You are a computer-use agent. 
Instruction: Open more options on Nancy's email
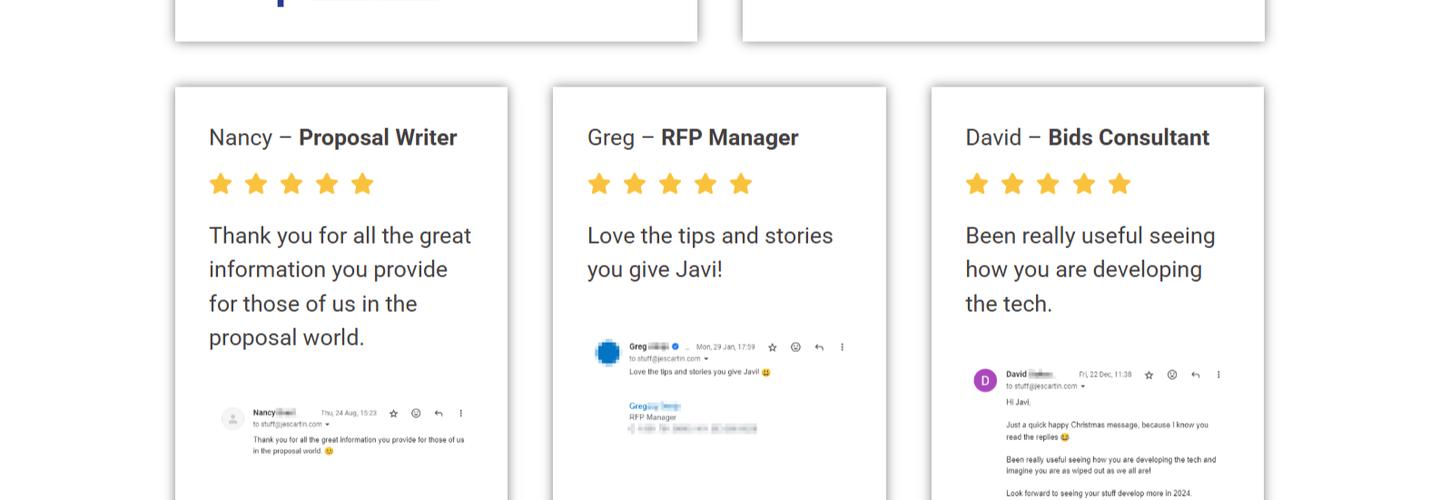461,413
